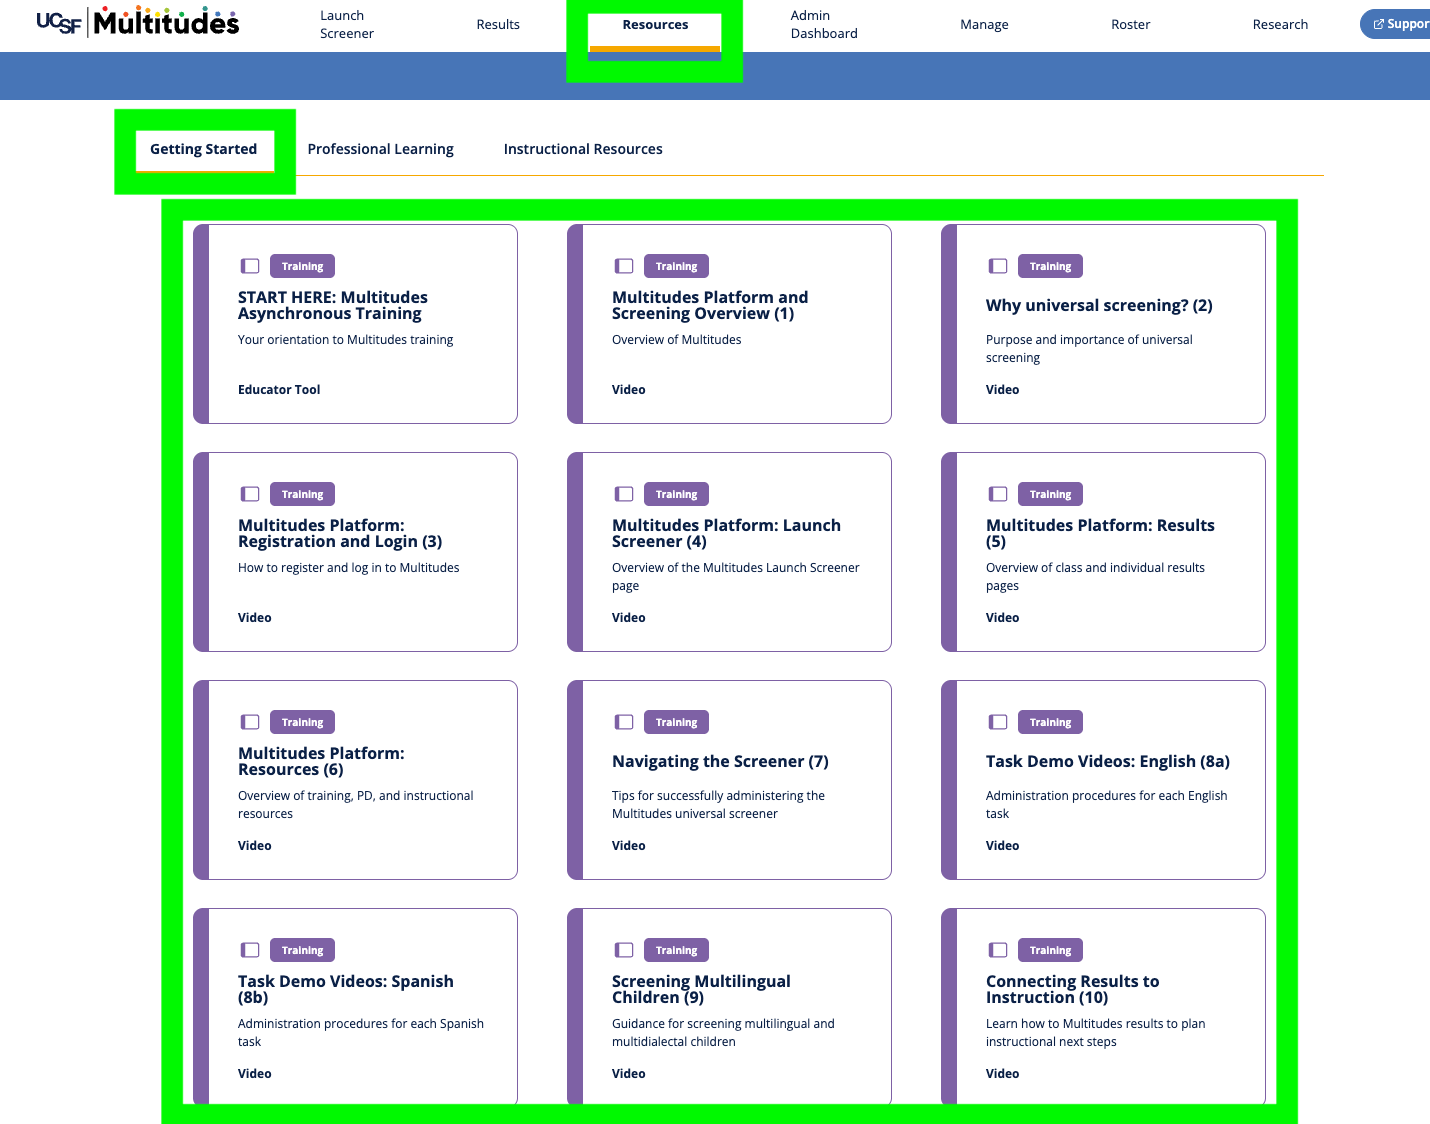Click 'Video' label on Launch Screener (4) card
The height and width of the screenshot is (1124, 1430).
click(x=628, y=618)
